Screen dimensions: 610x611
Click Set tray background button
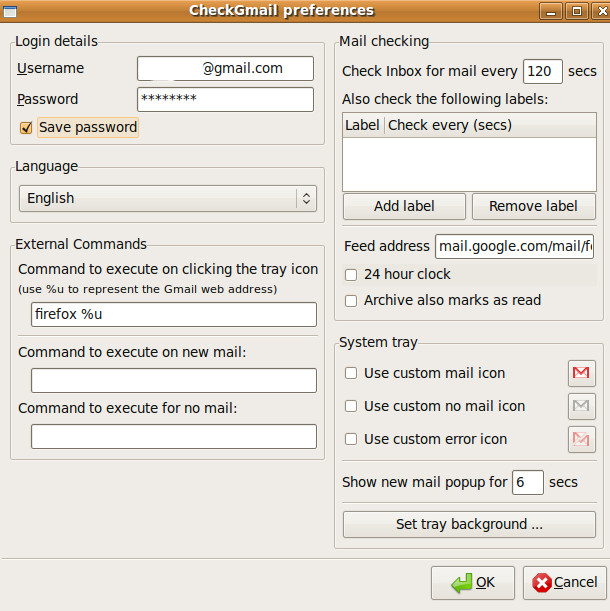tap(469, 524)
